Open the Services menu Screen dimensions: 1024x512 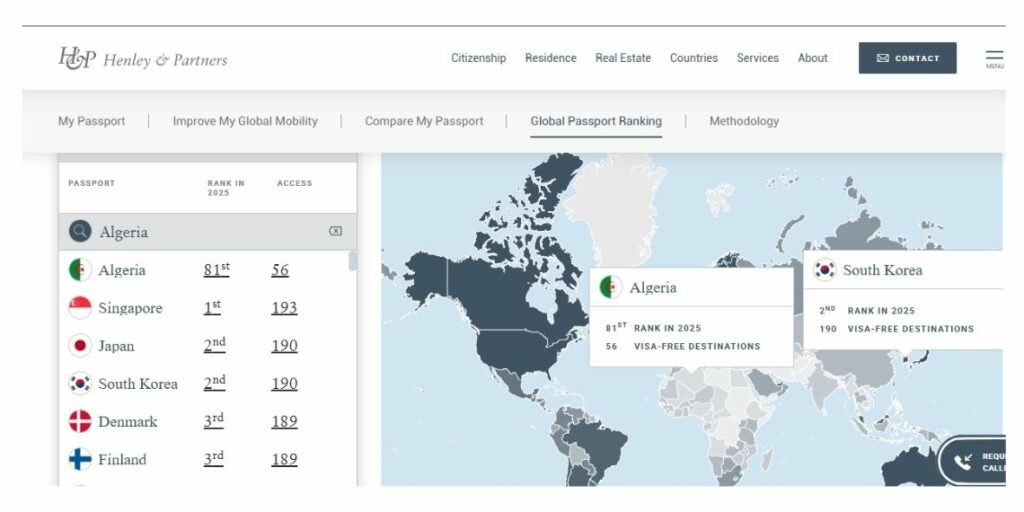click(758, 58)
